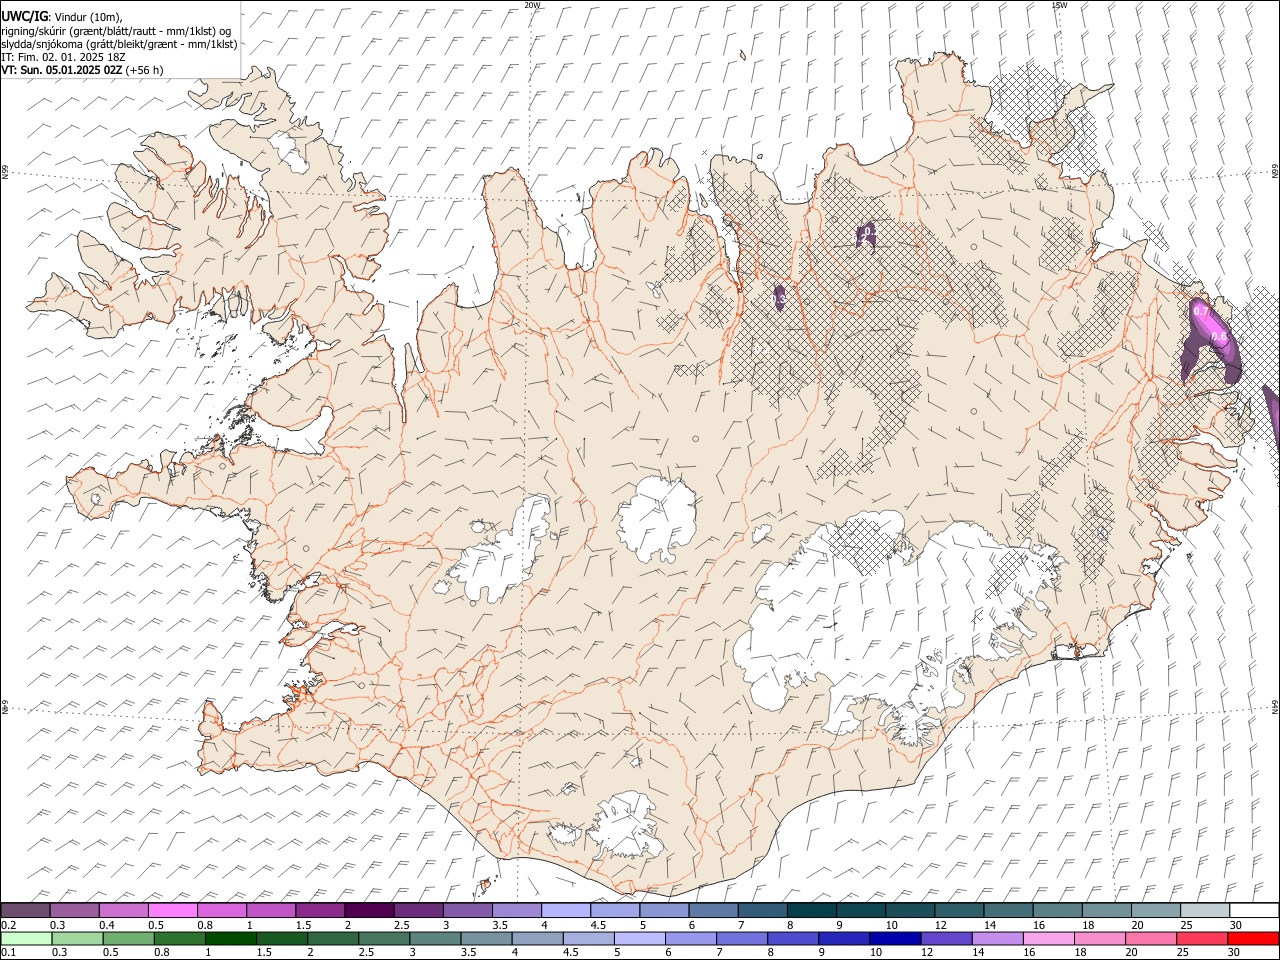Click the darkest green 1 swatch in rain legend

point(232,938)
